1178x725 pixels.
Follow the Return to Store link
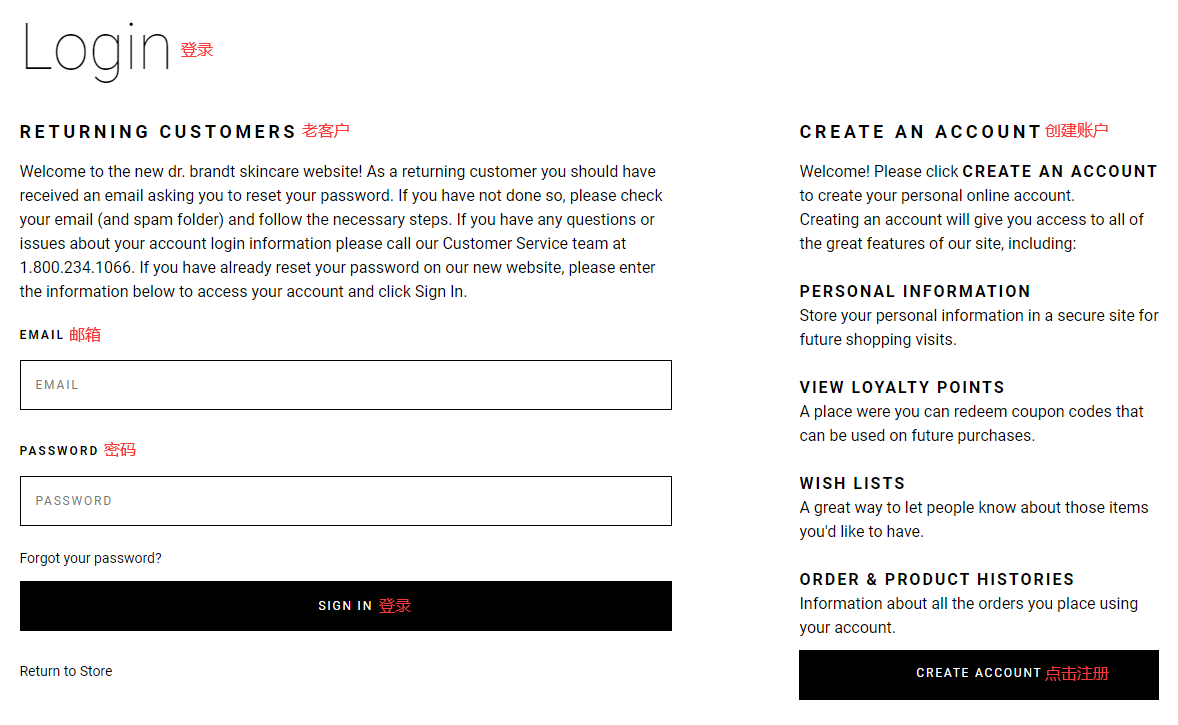coord(66,671)
